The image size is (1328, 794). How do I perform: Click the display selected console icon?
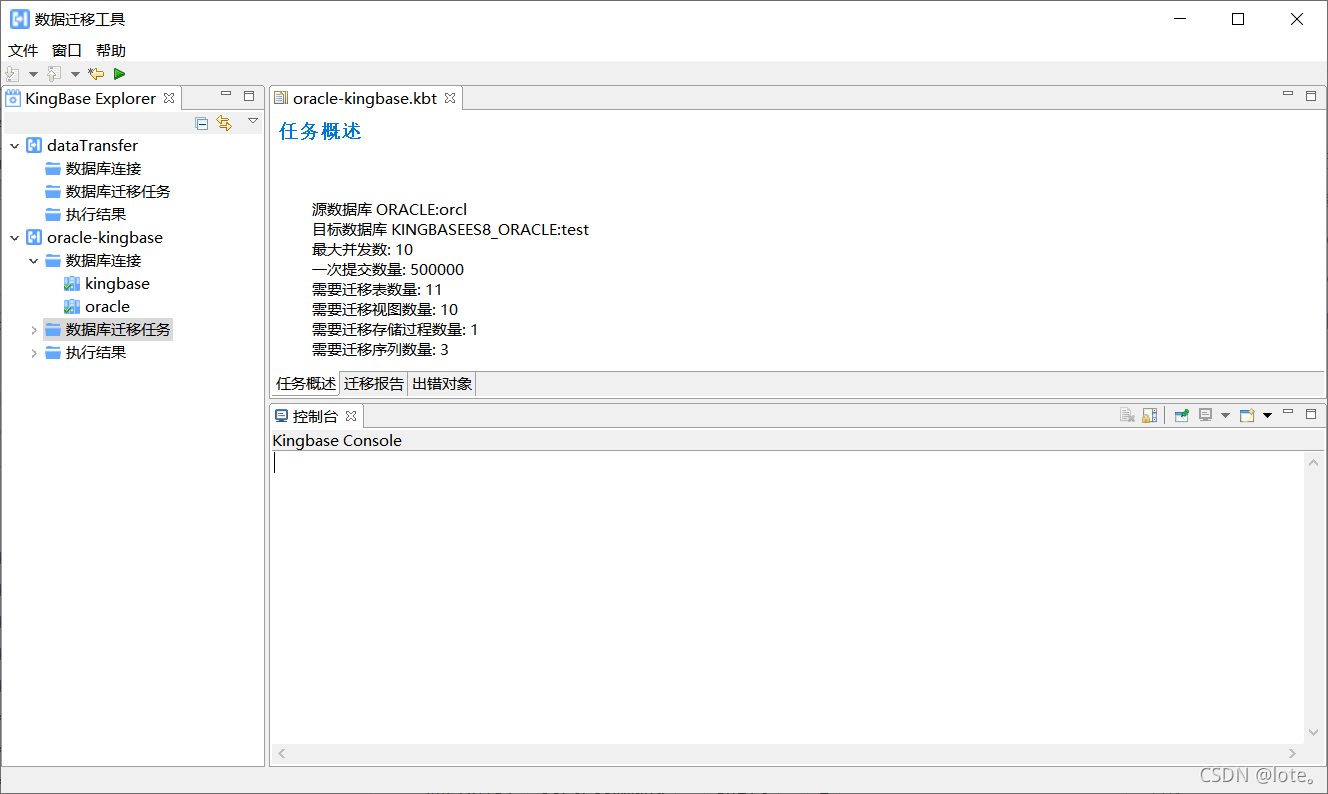pos(1205,415)
